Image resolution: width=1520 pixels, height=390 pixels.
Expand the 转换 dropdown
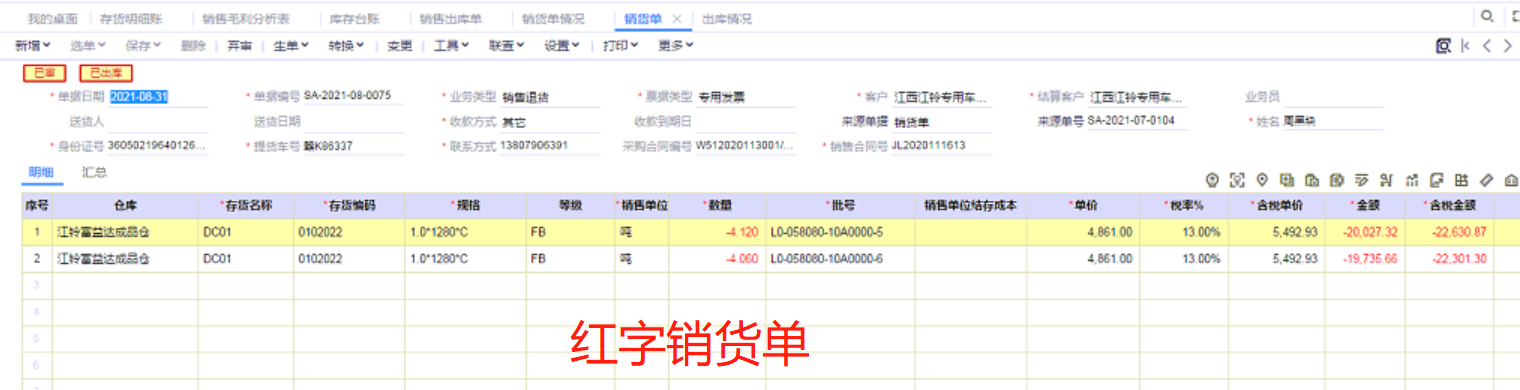pyautogui.click(x=346, y=46)
